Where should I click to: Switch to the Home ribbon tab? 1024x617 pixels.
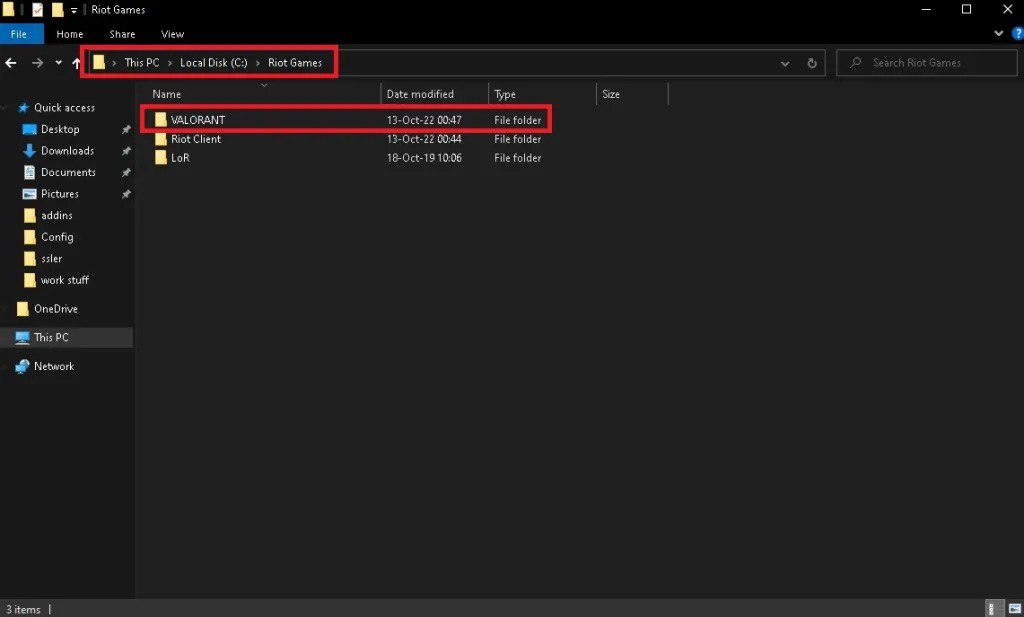click(69, 34)
